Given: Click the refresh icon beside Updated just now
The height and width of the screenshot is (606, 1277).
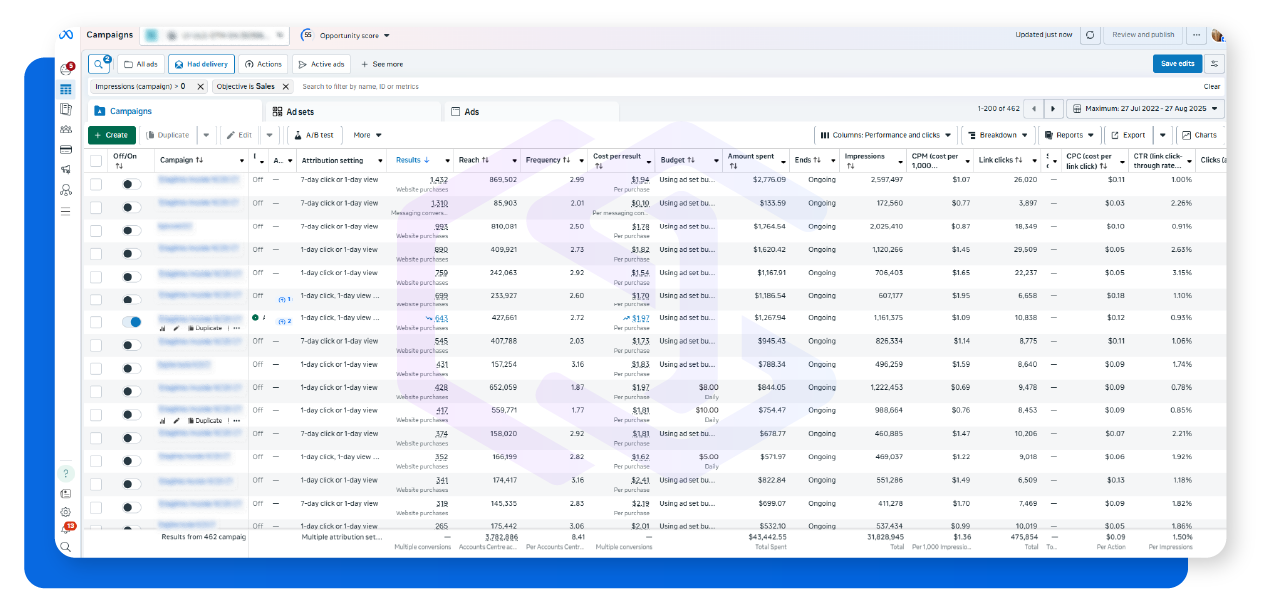Looking at the screenshot, I should 1090,35.
